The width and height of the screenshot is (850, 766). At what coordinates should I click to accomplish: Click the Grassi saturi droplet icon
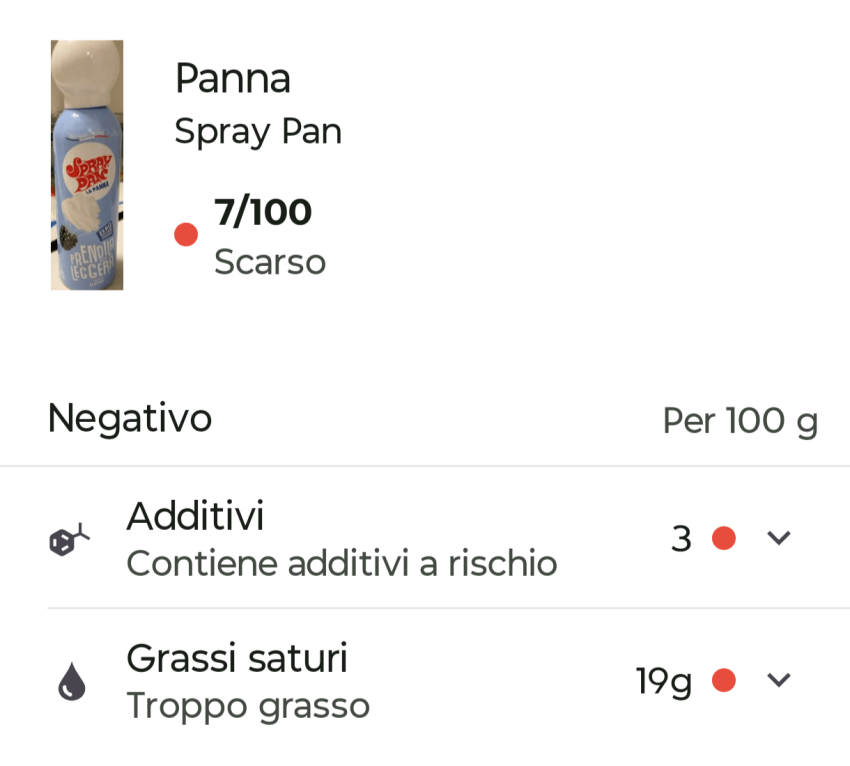click(72, 682)
